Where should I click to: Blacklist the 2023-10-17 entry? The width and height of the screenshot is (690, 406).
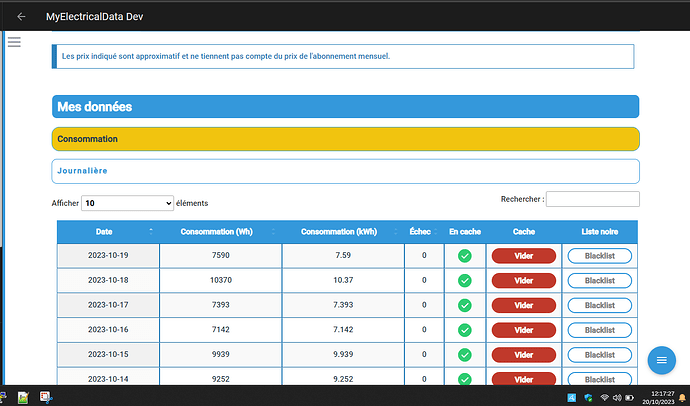tap(599, 305)
